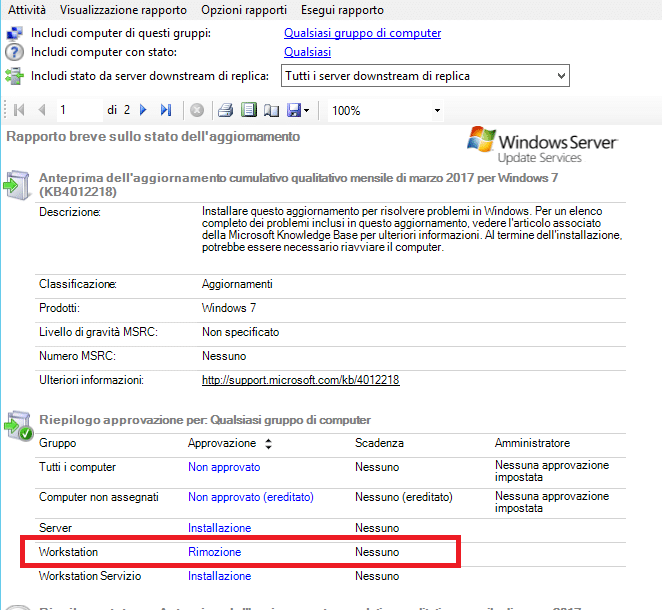
Task: Click the Esegui rapporto menu item
Action: pyautogui.click(x=342, y=10)
